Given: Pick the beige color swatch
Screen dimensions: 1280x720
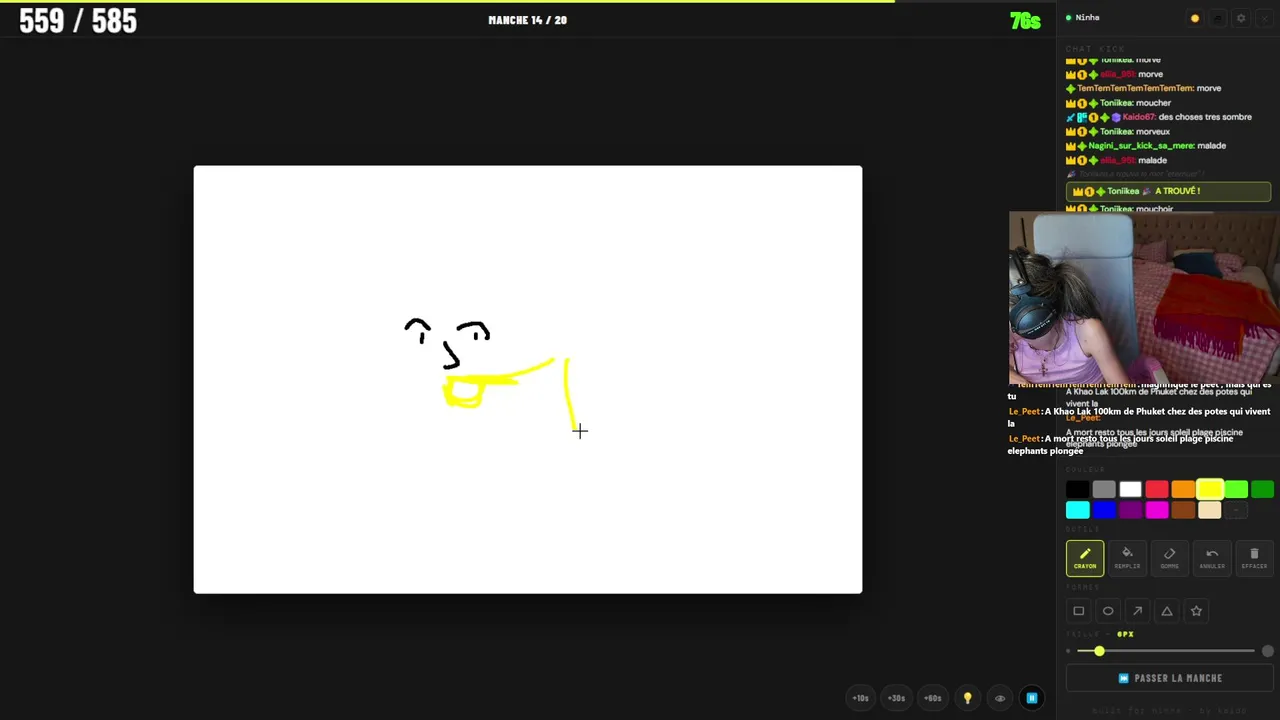Looking at the screenshot, I should pyautogui.click(x=1210, y=510).
